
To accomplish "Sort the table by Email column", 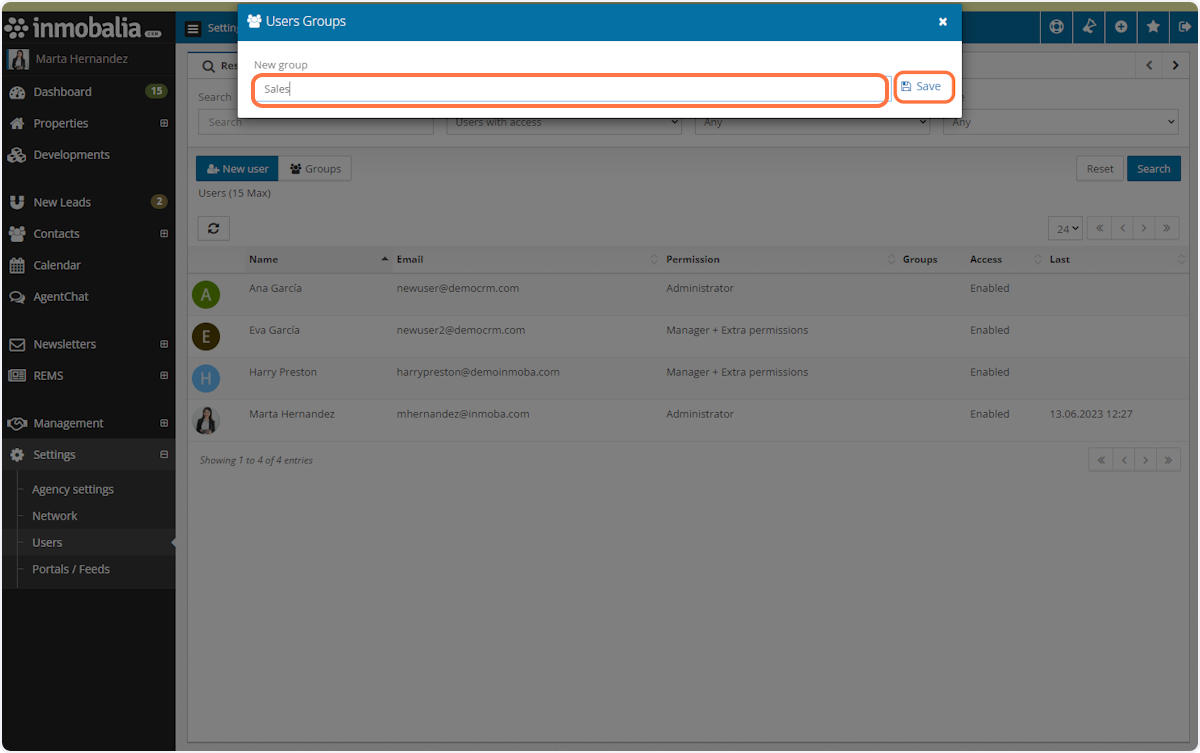I will (410, 259).
